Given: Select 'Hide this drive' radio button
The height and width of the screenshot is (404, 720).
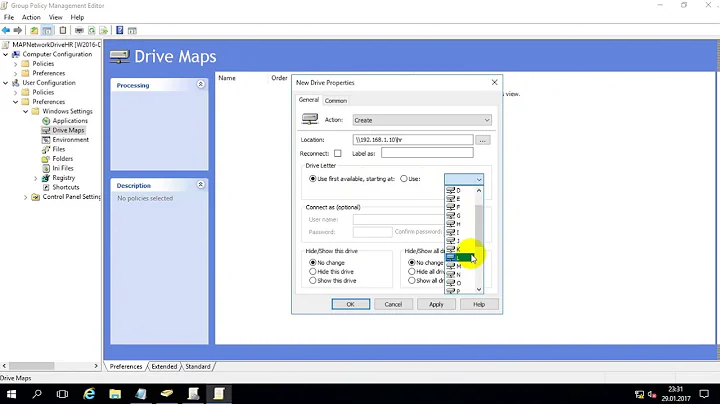Looking at the screenshot, I should click(313, 272).
